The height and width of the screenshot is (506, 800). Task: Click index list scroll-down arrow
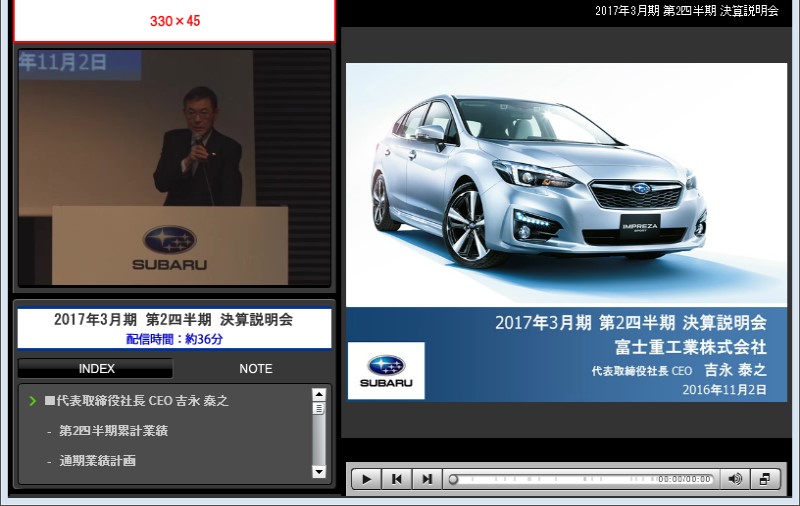click(319, 471)
